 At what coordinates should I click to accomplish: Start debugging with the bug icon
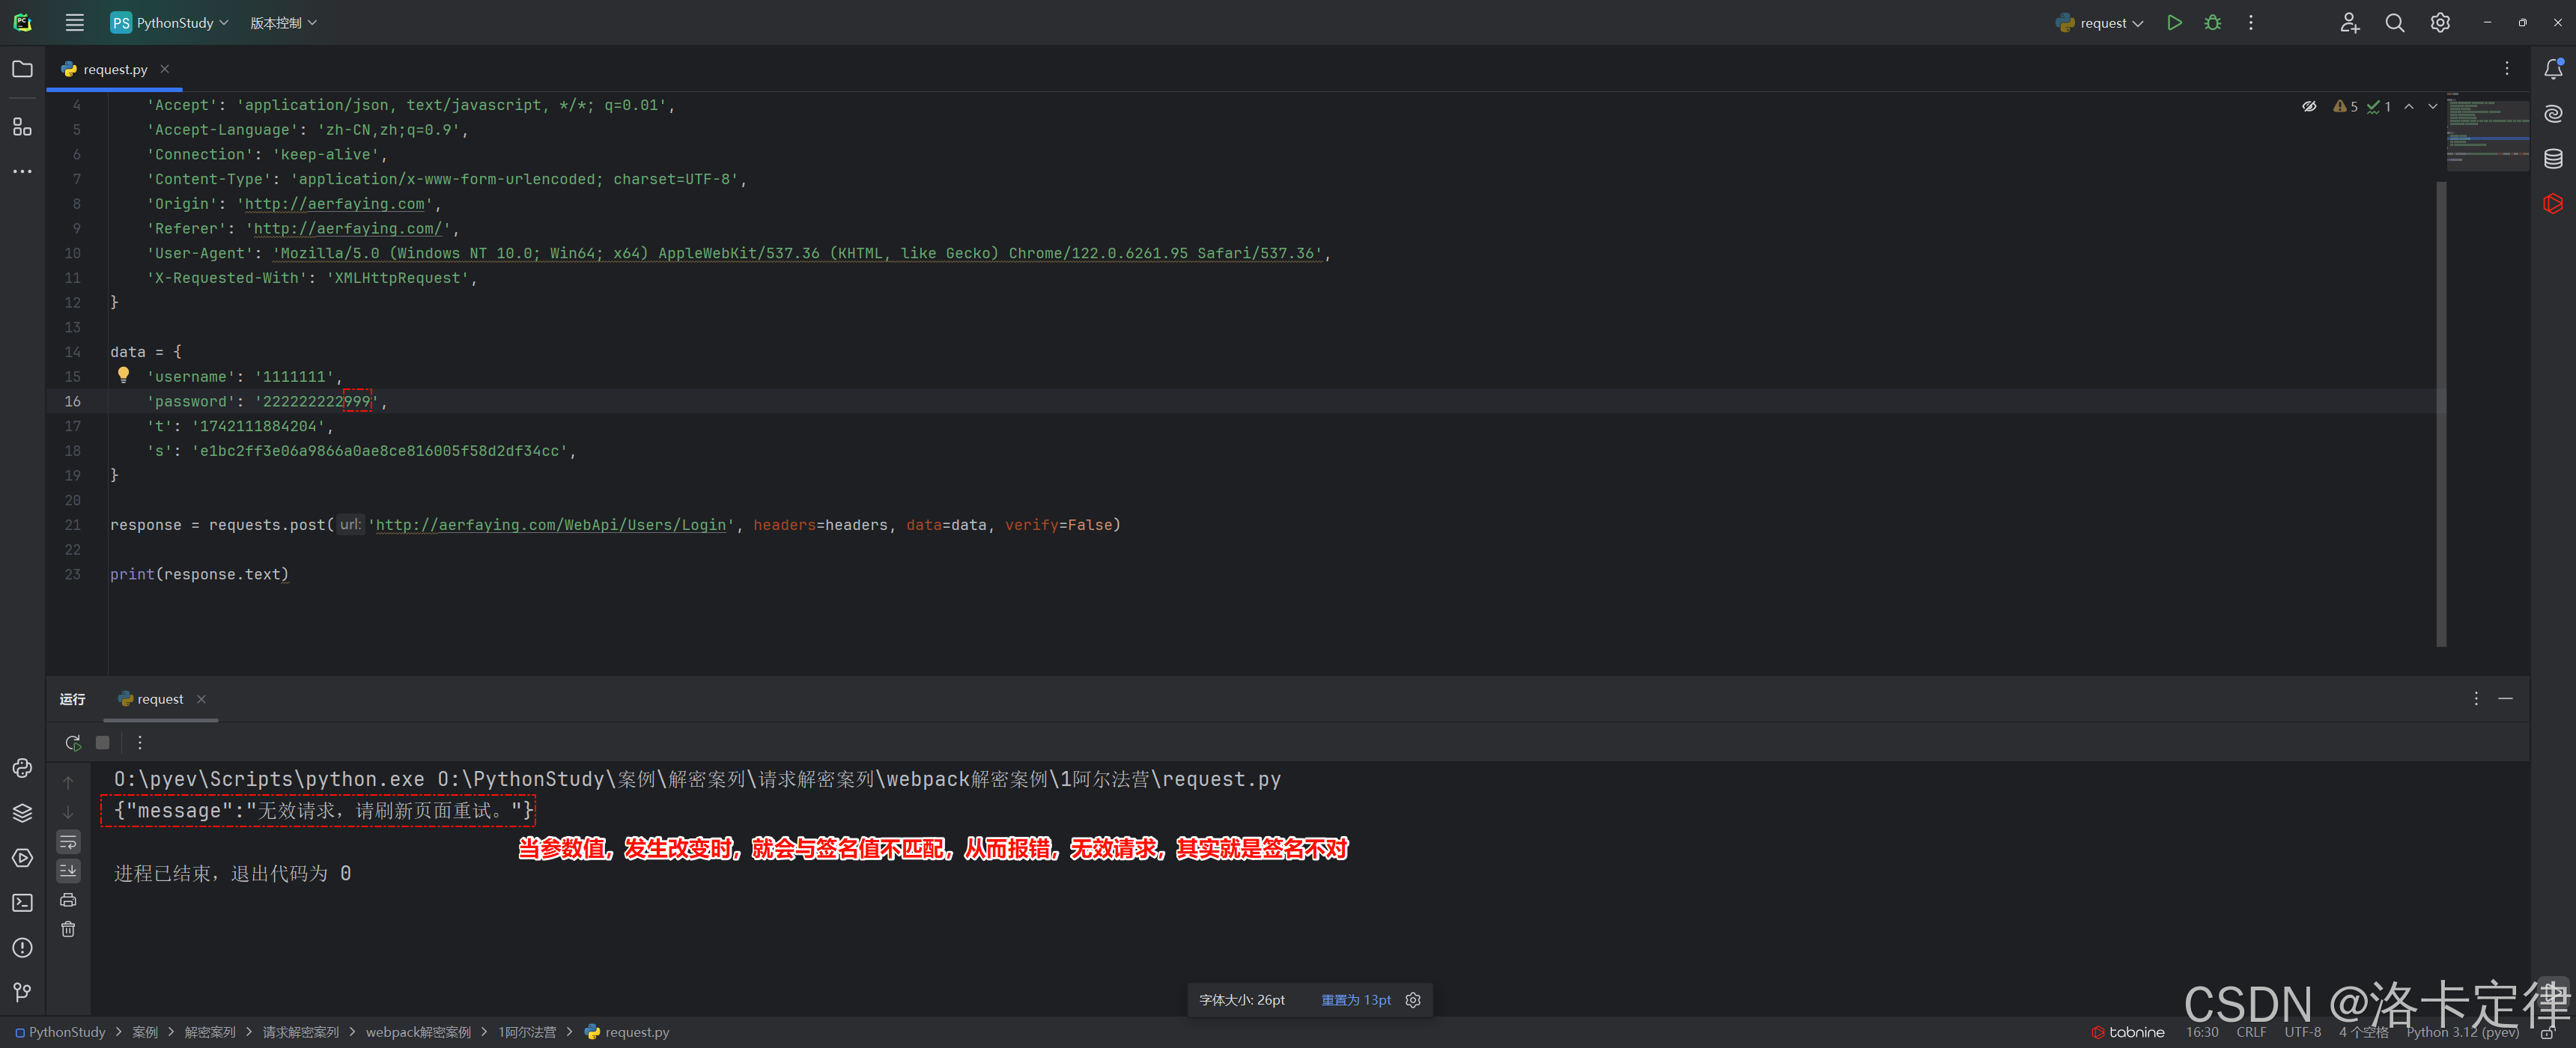tap(2212, 22)
